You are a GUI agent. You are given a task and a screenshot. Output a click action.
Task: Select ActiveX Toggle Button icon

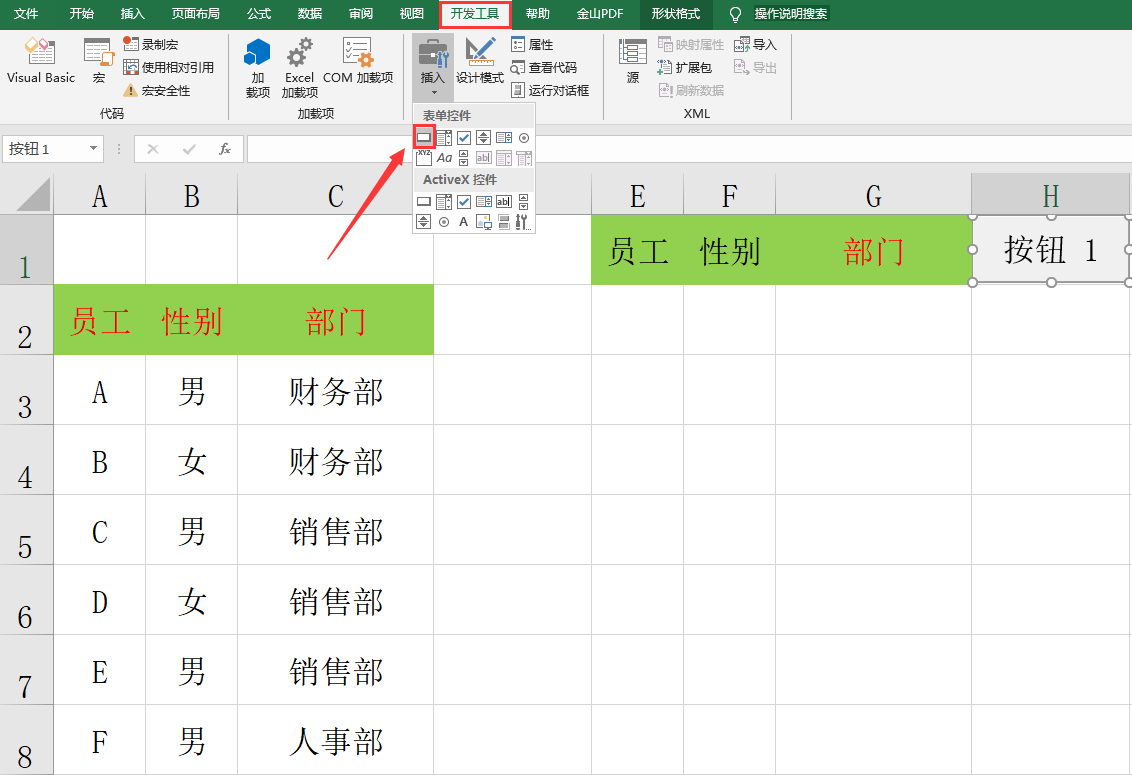504,222
